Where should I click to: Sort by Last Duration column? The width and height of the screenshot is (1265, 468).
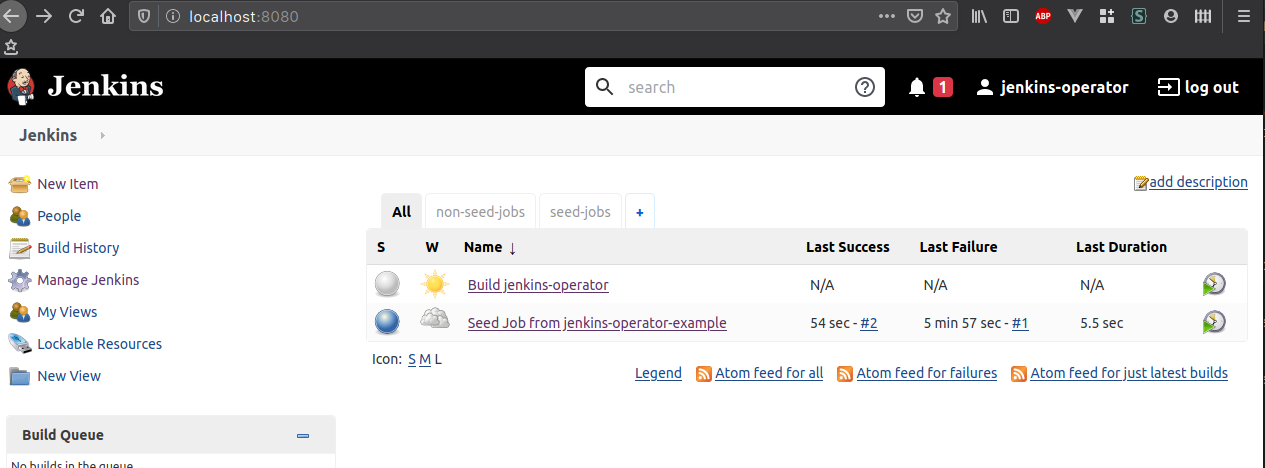point(1121,247)
